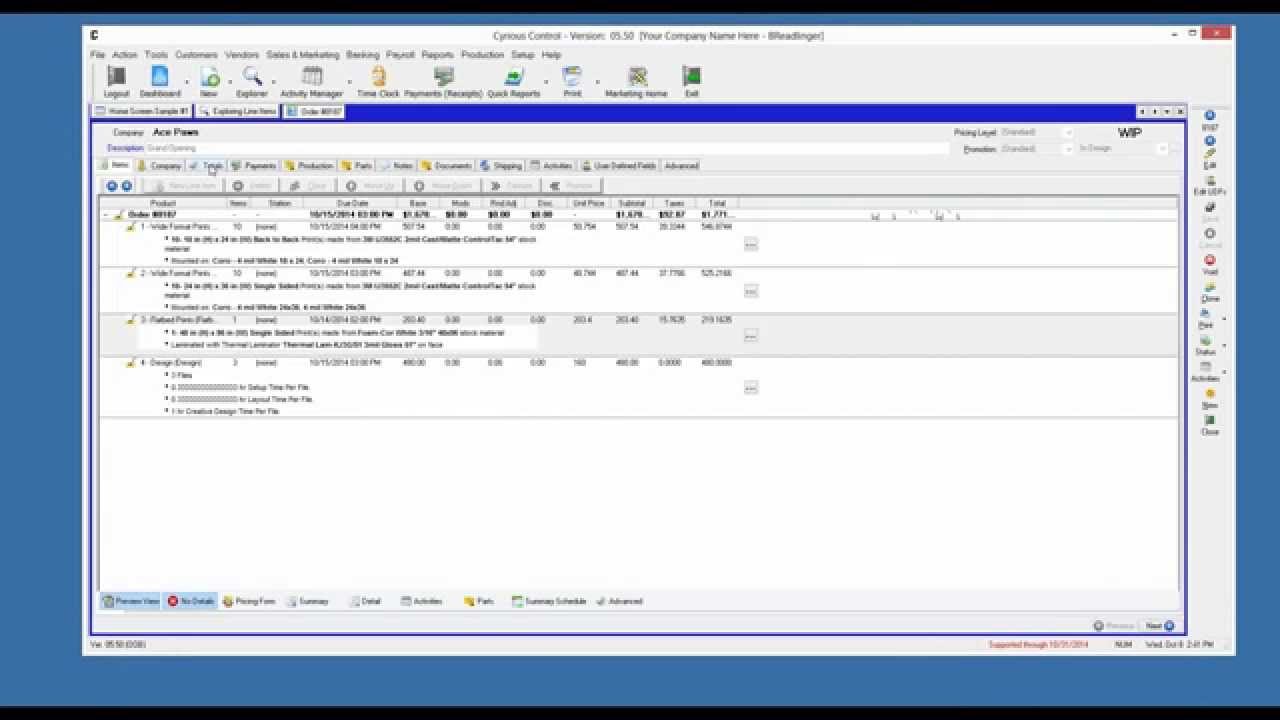Screen dimensions: 1280x720
Task: Click the Description field
Action: 546,148
